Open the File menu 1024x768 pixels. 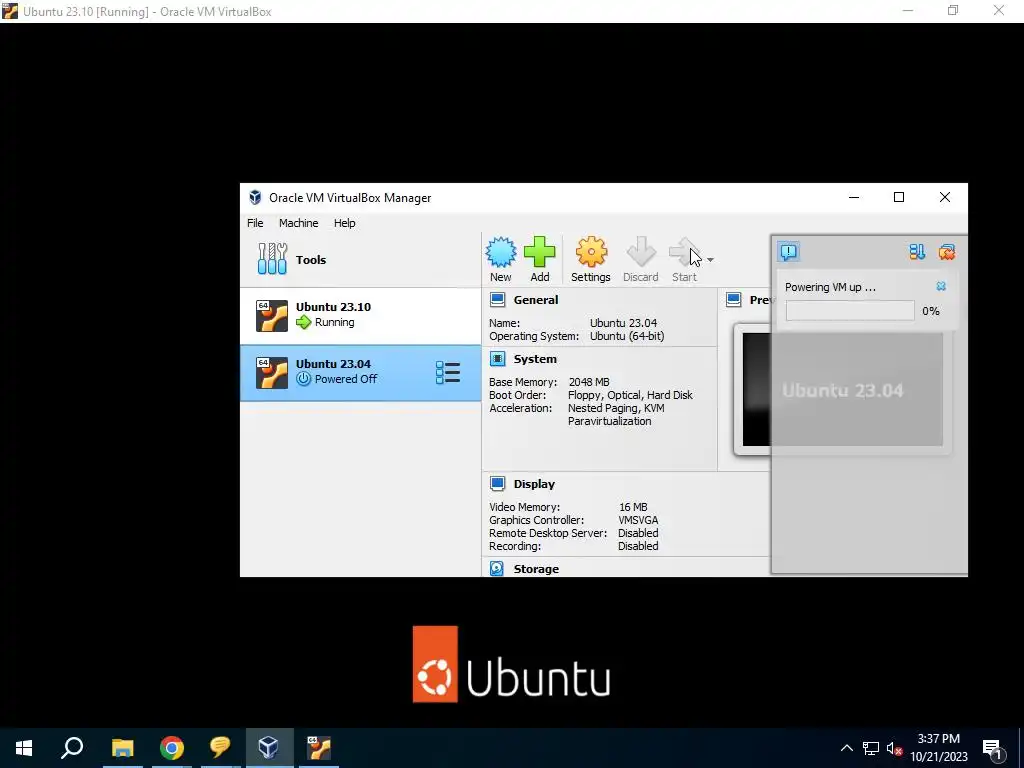[x=255, y=223]
